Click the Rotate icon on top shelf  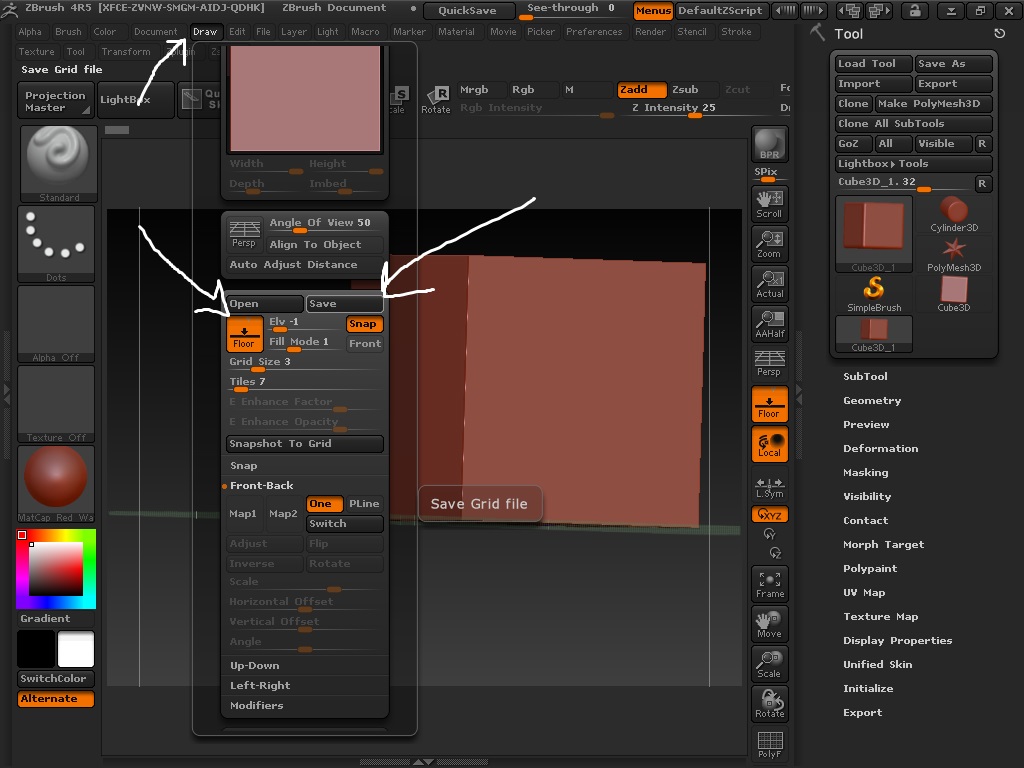point(436,101)
